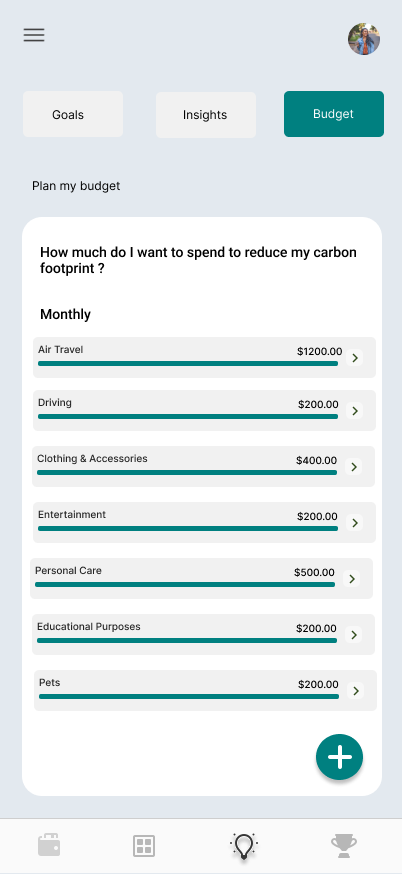Image resolution: width=402 pixels, height=874 pixels.
Task: Expand Clothing & Accessories chevron
Action: click(353, 466)
